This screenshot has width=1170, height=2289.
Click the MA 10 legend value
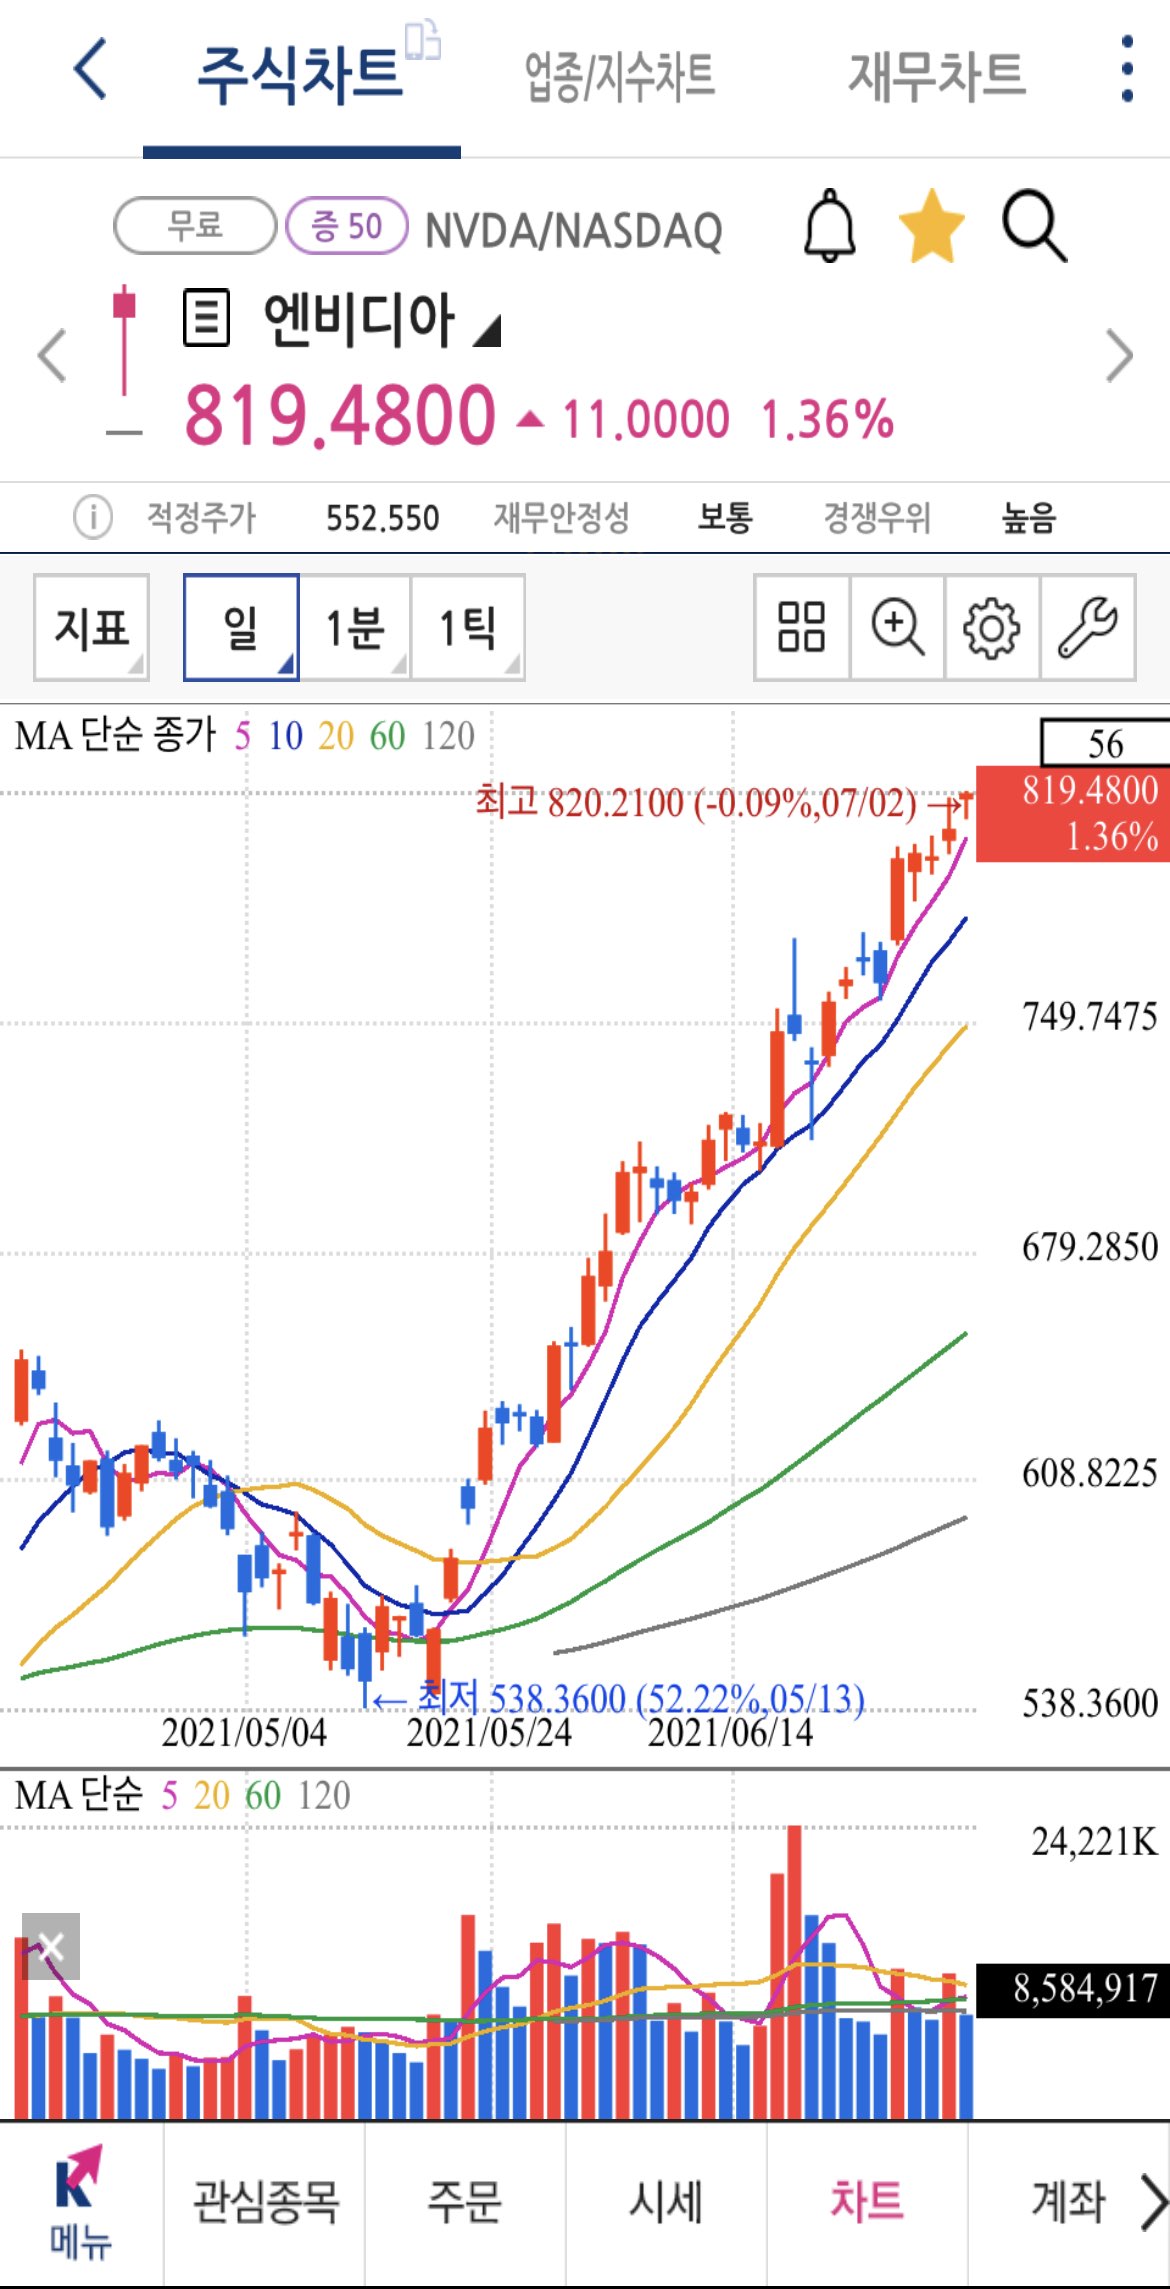[285, 736]
